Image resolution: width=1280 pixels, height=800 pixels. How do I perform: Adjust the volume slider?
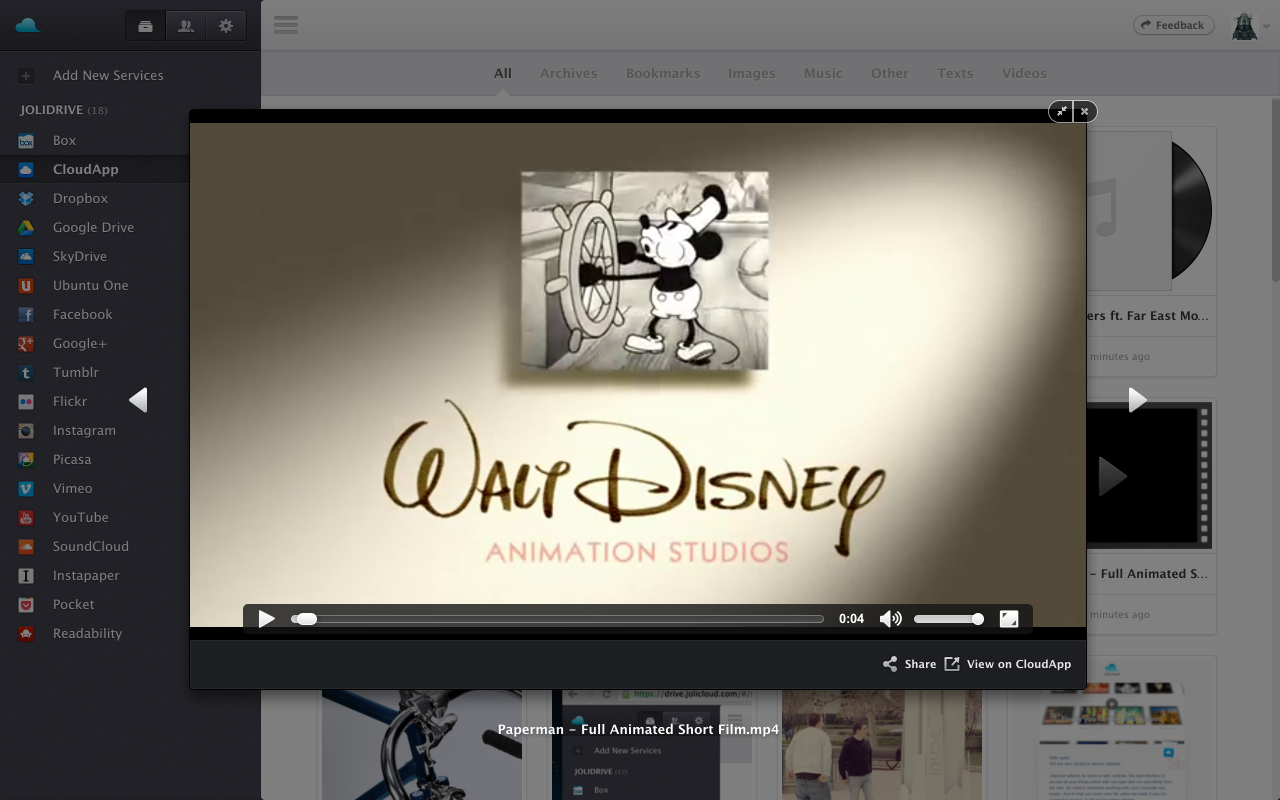point(948,619)
